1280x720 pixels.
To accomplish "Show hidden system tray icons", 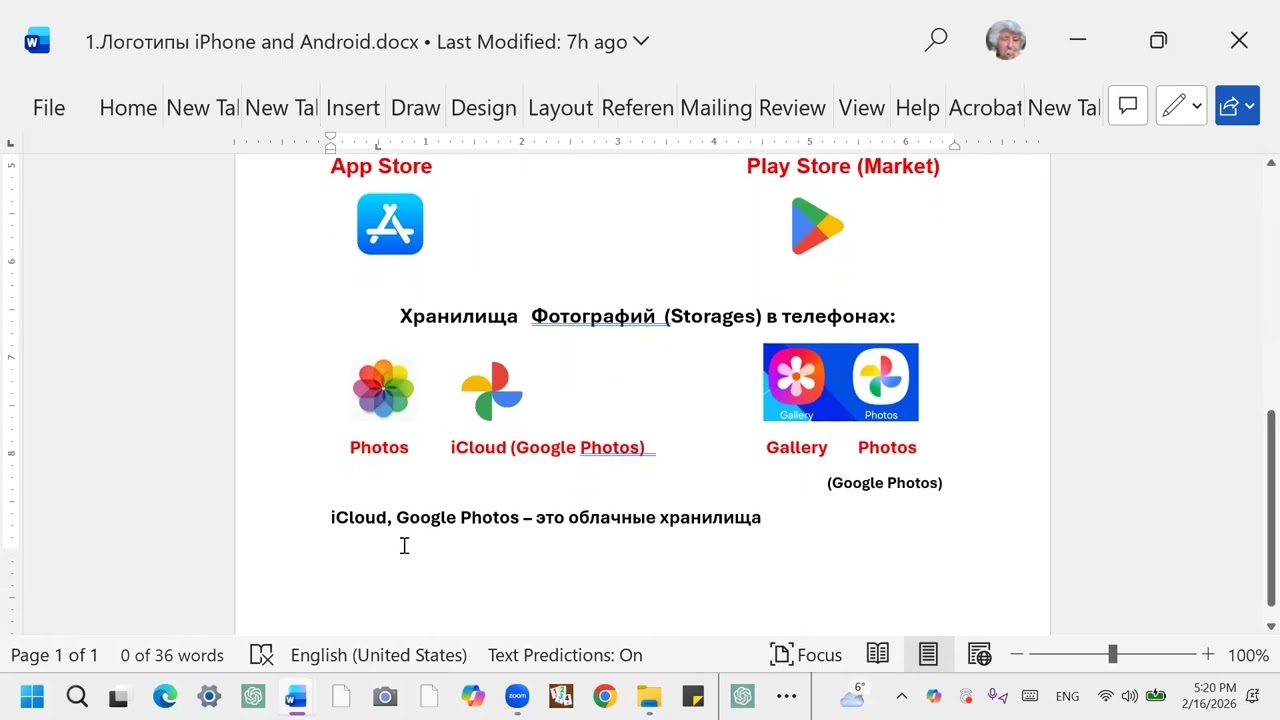I will click(901, 696).
